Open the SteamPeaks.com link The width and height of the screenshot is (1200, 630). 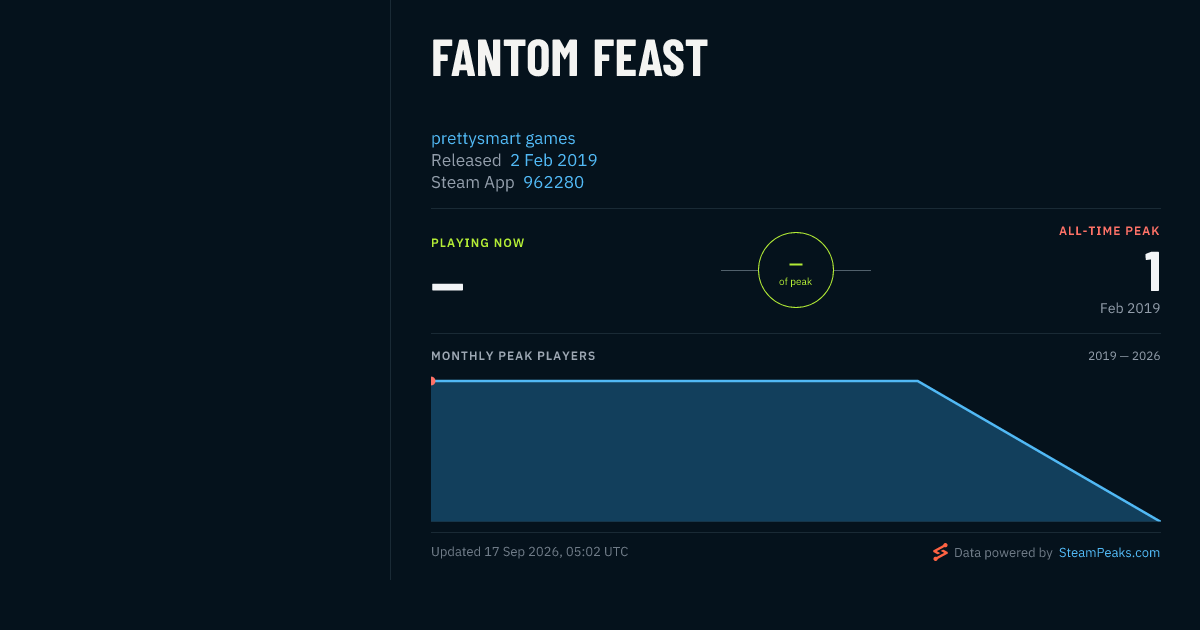1109,552
